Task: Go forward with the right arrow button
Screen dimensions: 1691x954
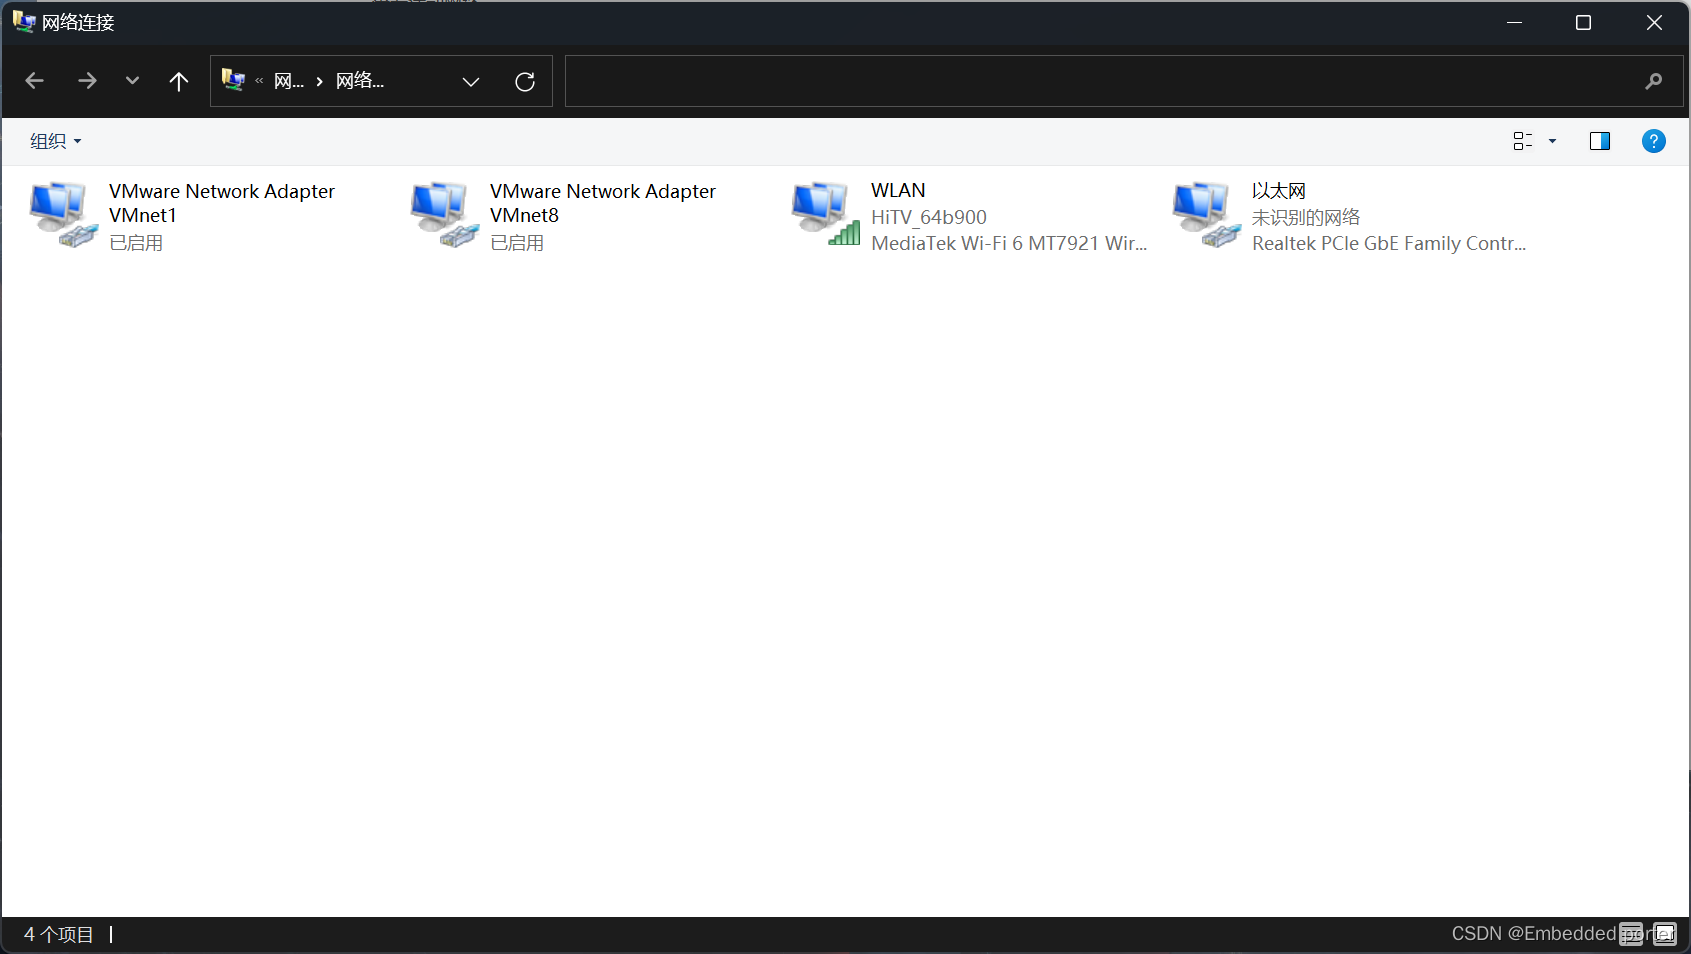Action: pos(88,81)
